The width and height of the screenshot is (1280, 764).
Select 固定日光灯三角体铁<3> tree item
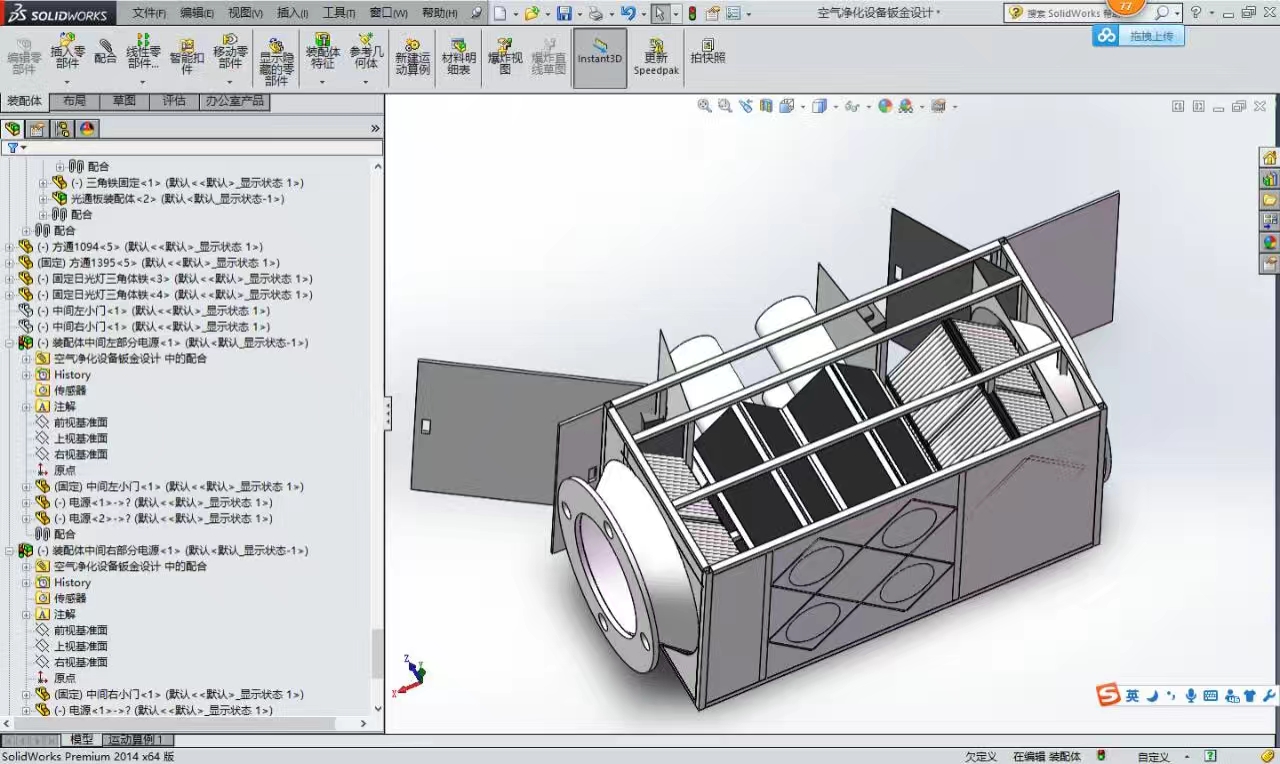(174, 279)
